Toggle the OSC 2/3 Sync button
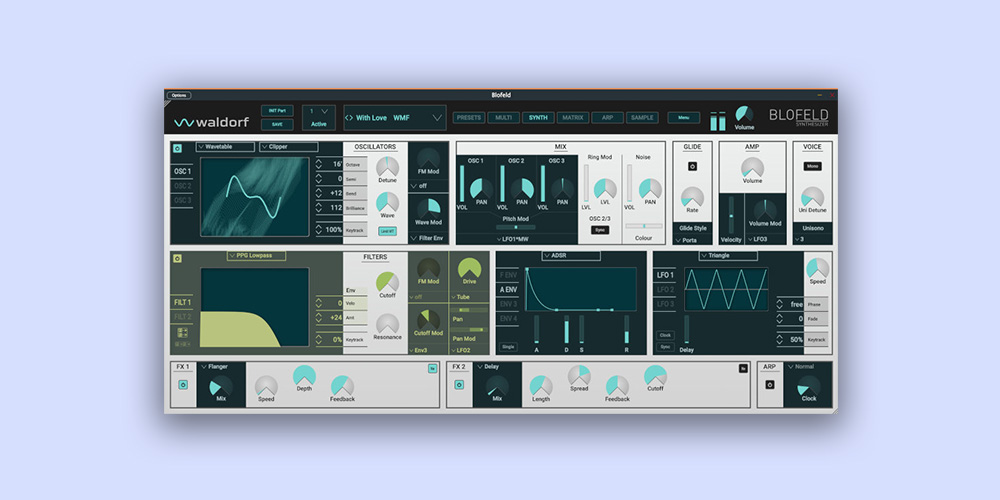This screenshot has height=500, width=1000. pos(599,229)
